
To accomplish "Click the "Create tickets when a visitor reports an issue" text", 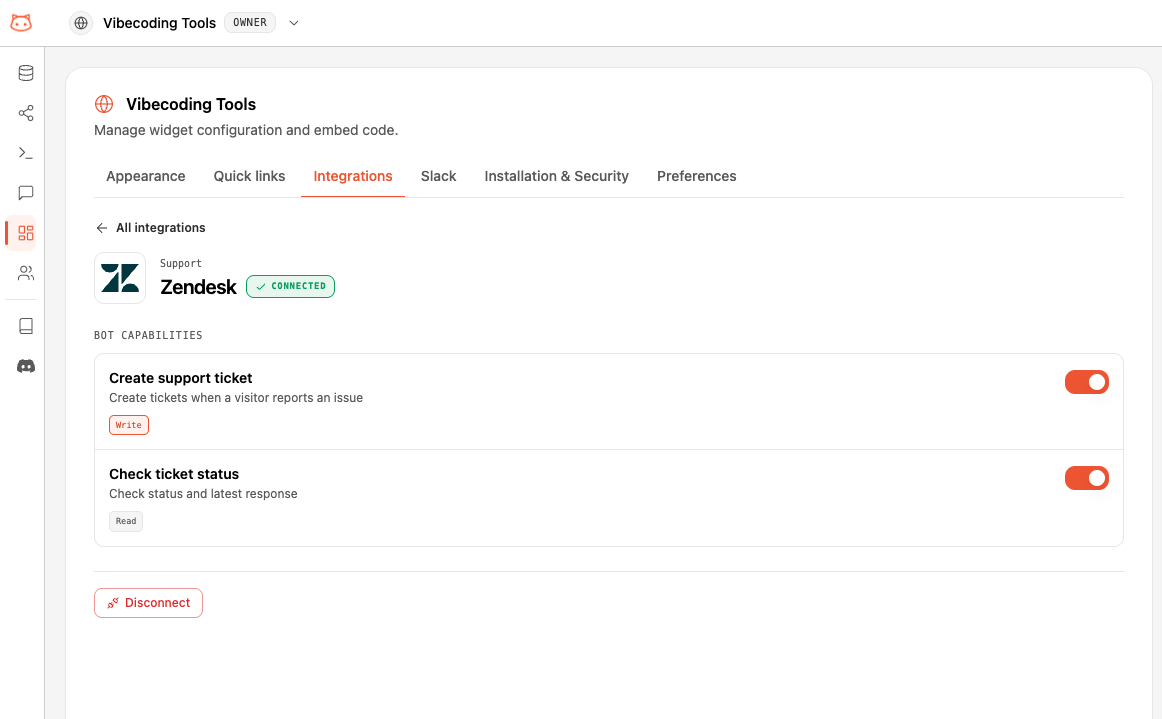I will coord(236,398).
